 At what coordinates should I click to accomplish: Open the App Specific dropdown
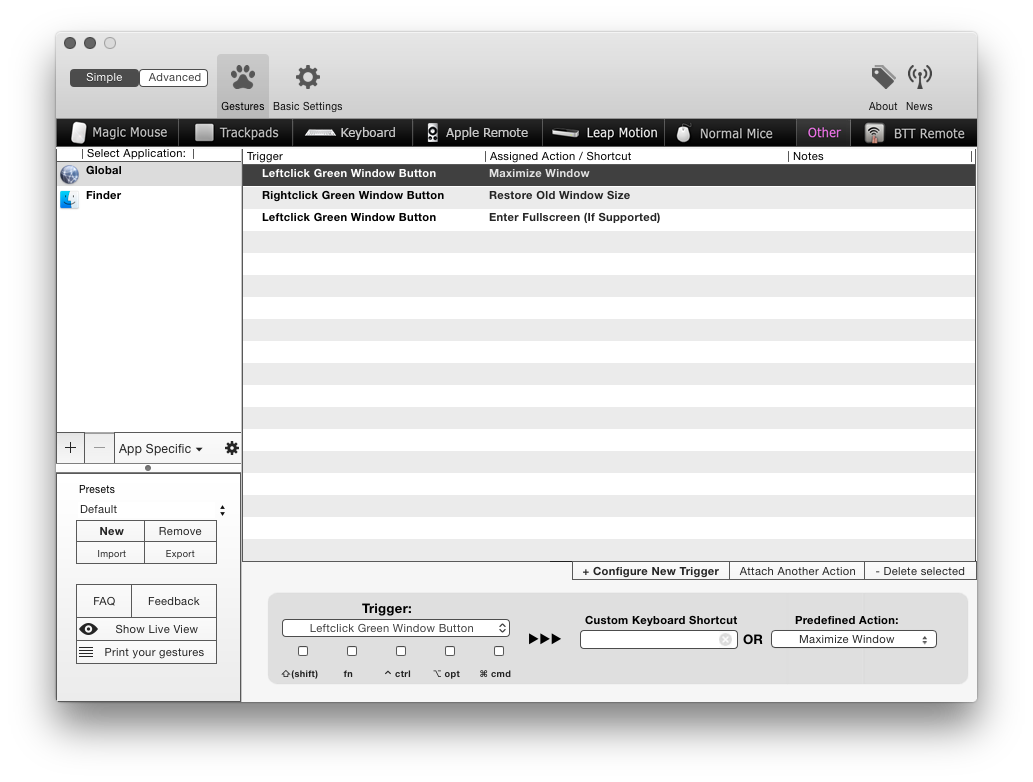(161, 449)
